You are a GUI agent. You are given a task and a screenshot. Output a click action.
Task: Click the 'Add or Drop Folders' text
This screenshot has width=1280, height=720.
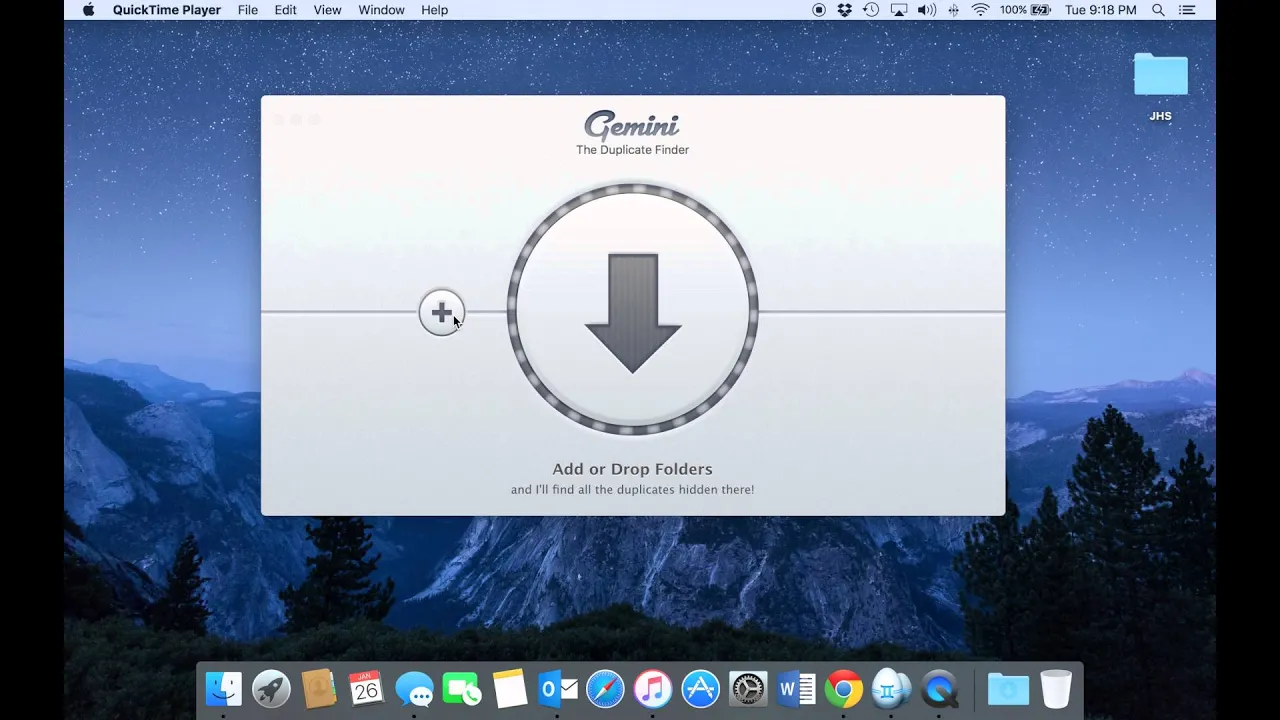coord(632,469)
